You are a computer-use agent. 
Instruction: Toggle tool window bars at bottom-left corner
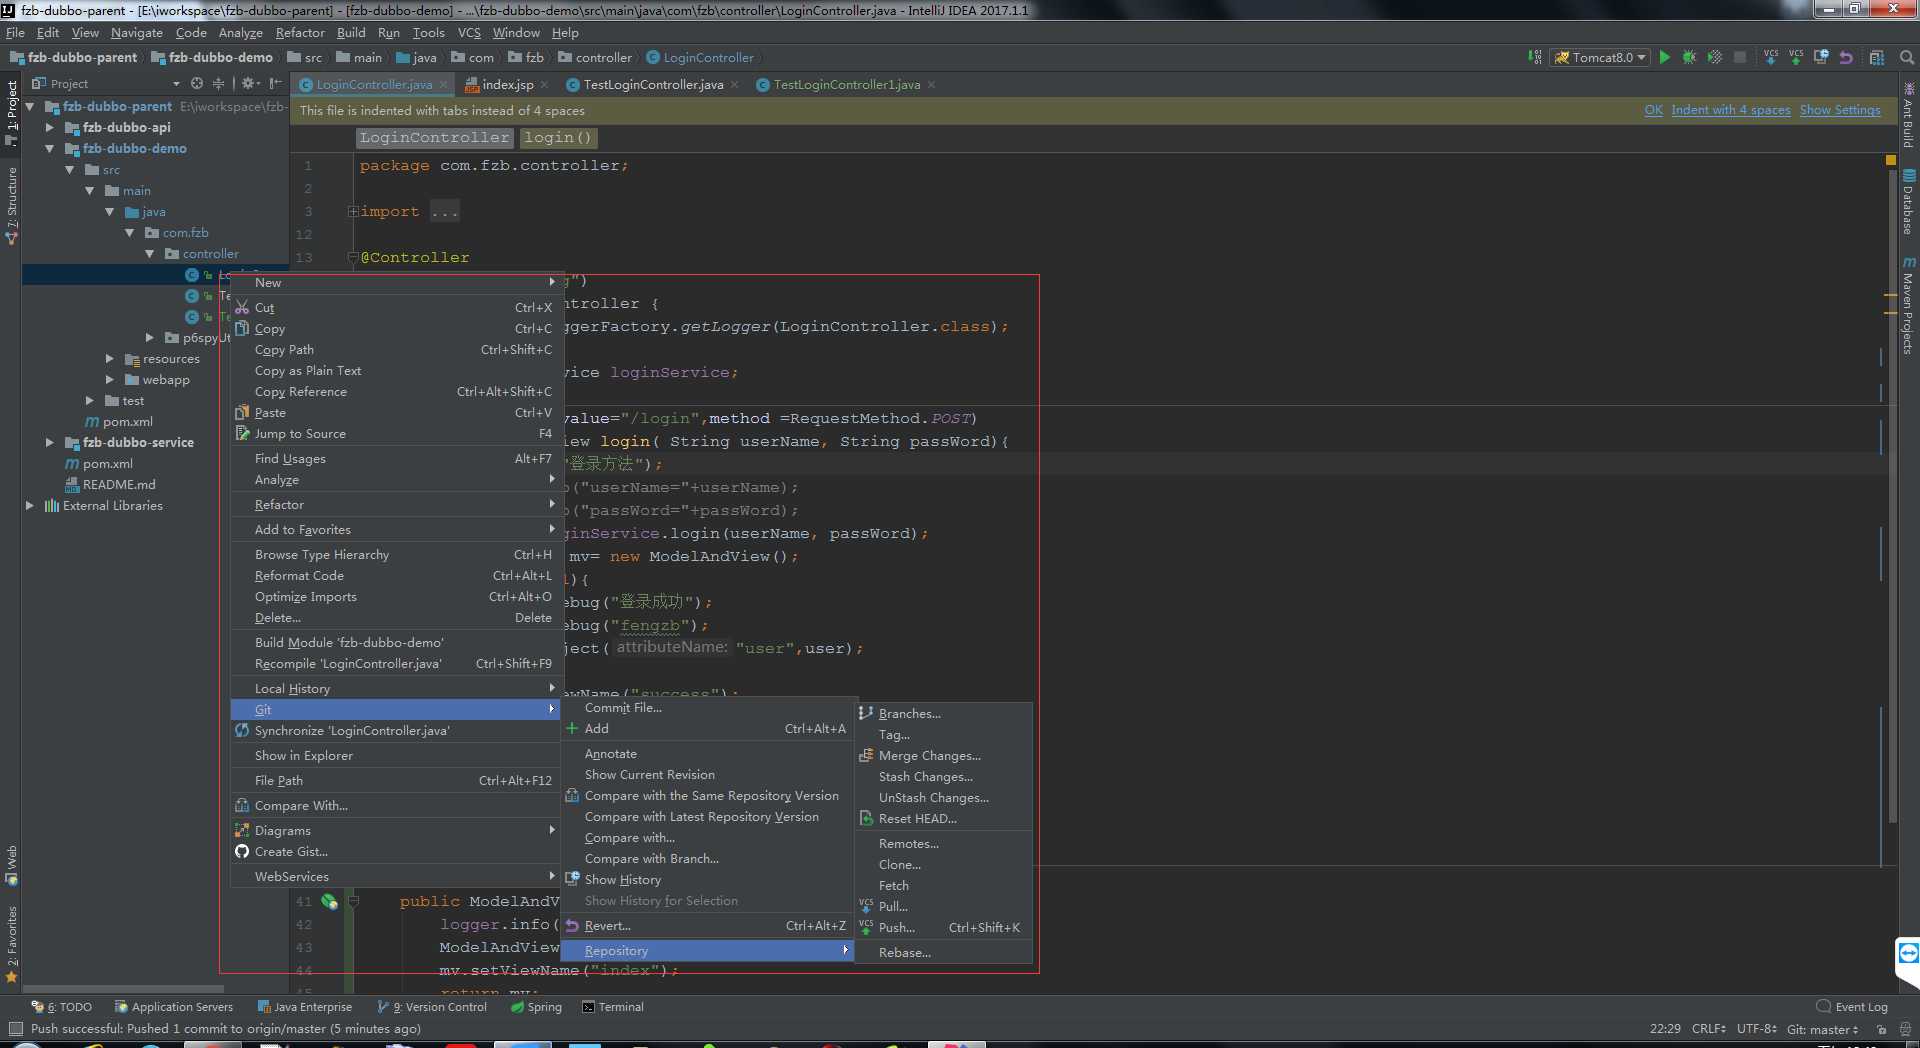15,1028
